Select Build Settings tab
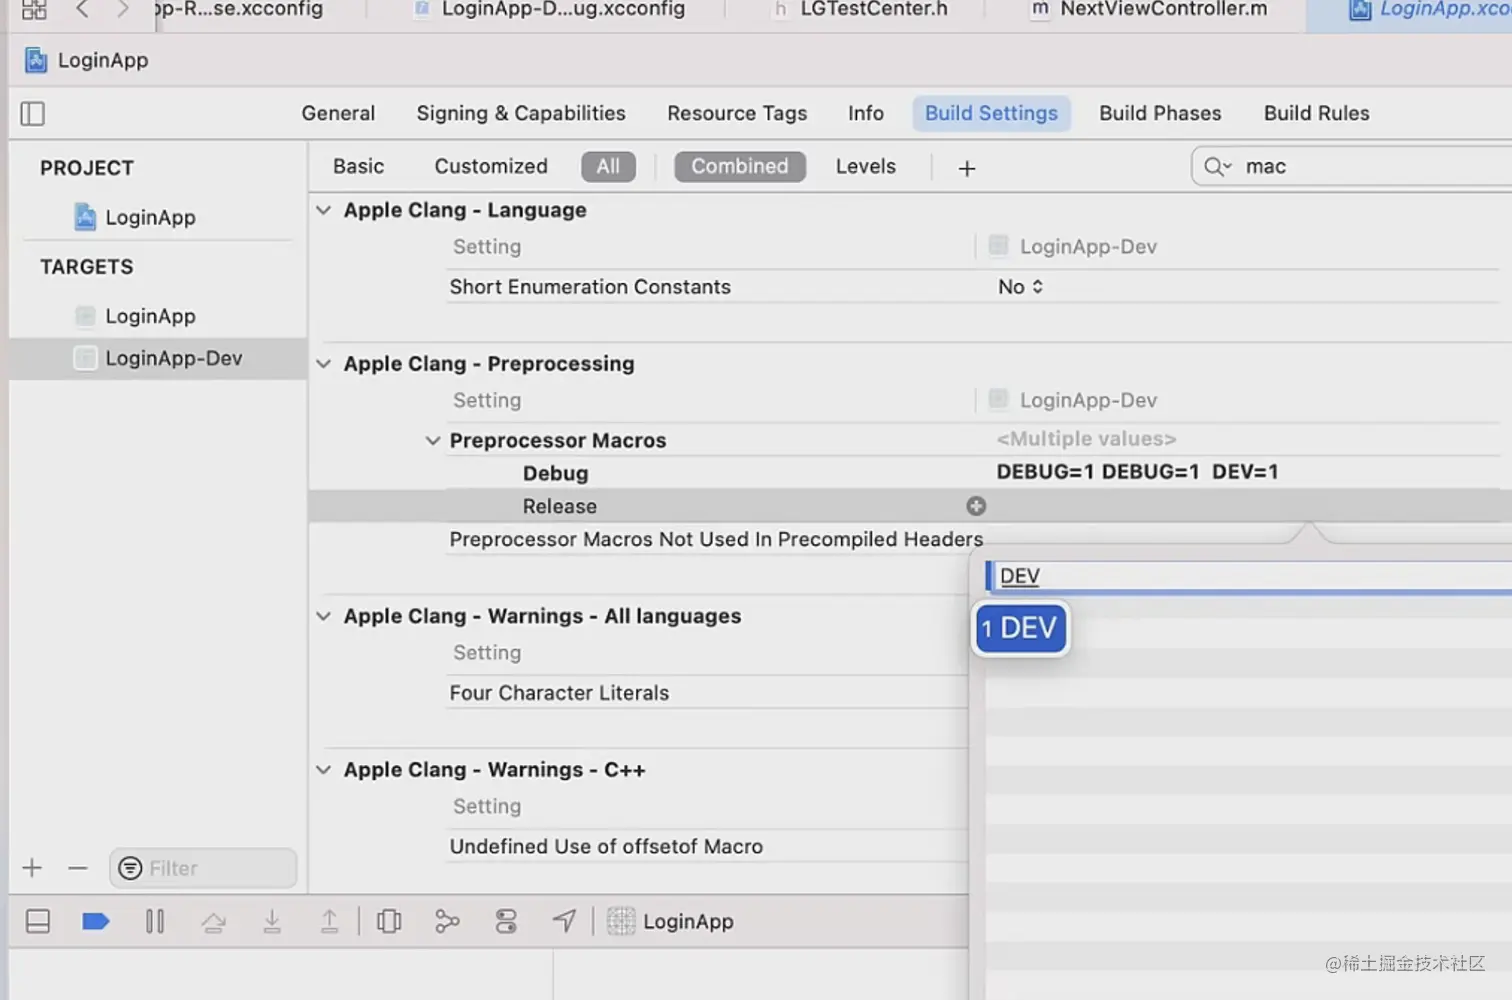Image resolution: width=1512 pixels, height=1000 pixels. point(991,113)
